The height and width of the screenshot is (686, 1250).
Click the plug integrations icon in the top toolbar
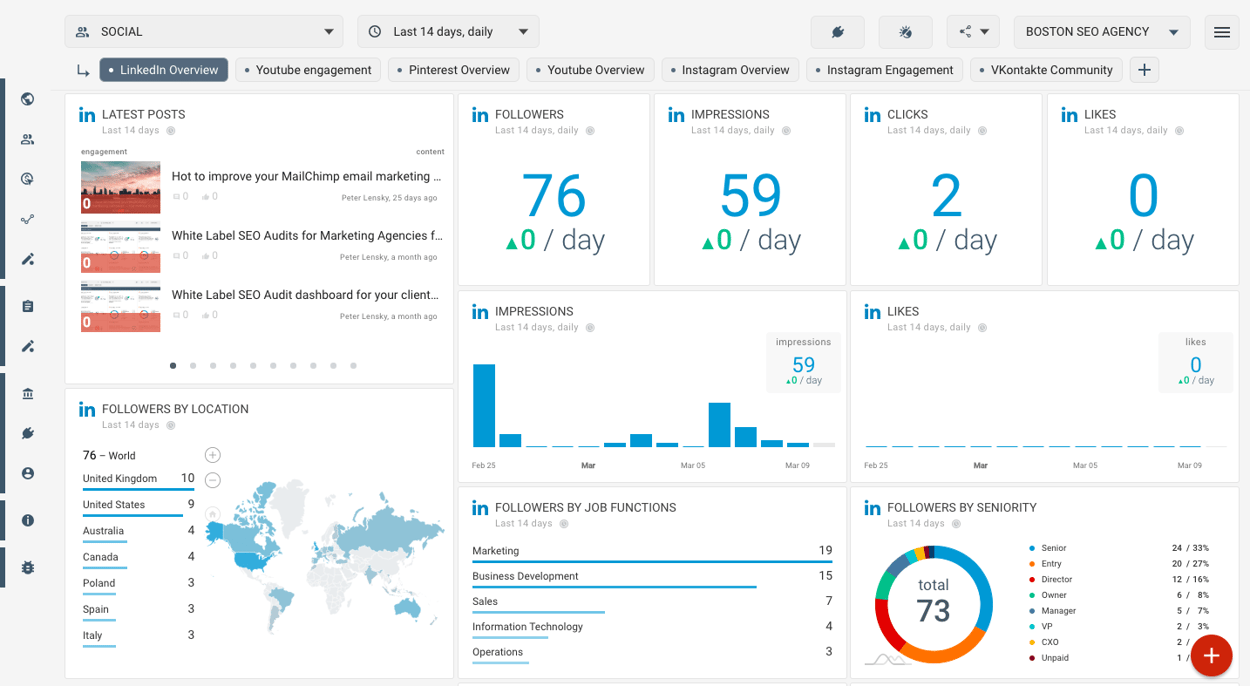[x=837, y=31]
